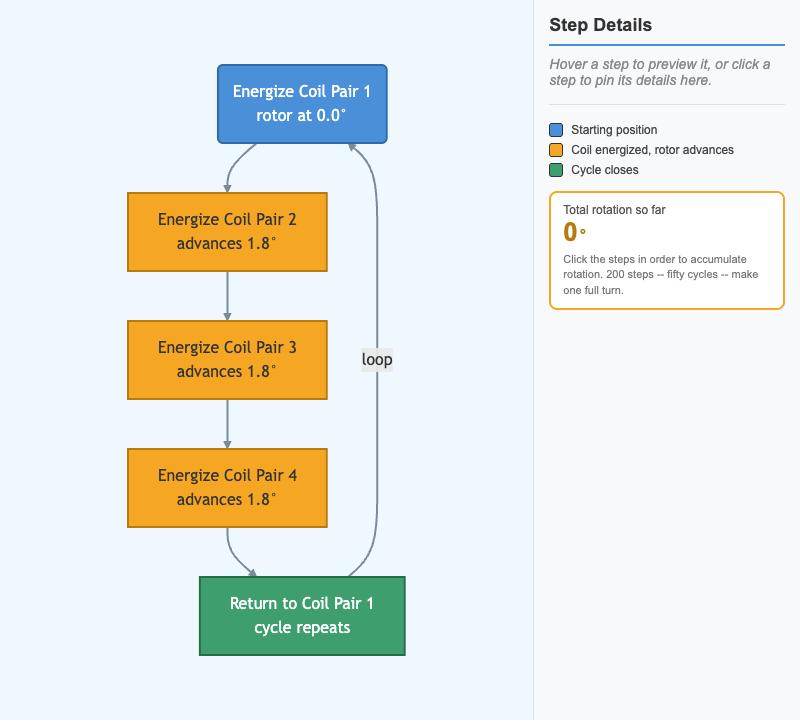Click the blue Starting position swatch
Image resolution: width=800 pixels, height=722 pixels.
556,130
